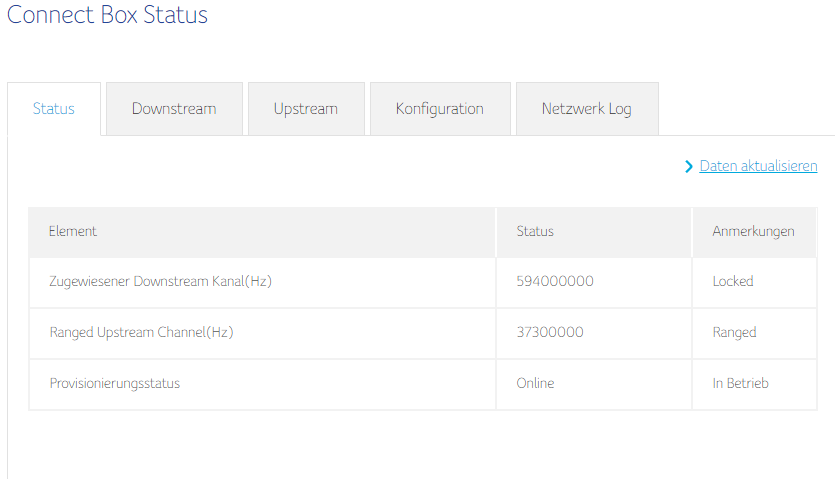The image size is (835, 479).
Task: Click the Locked remark cell
Action: pos(733,282)
